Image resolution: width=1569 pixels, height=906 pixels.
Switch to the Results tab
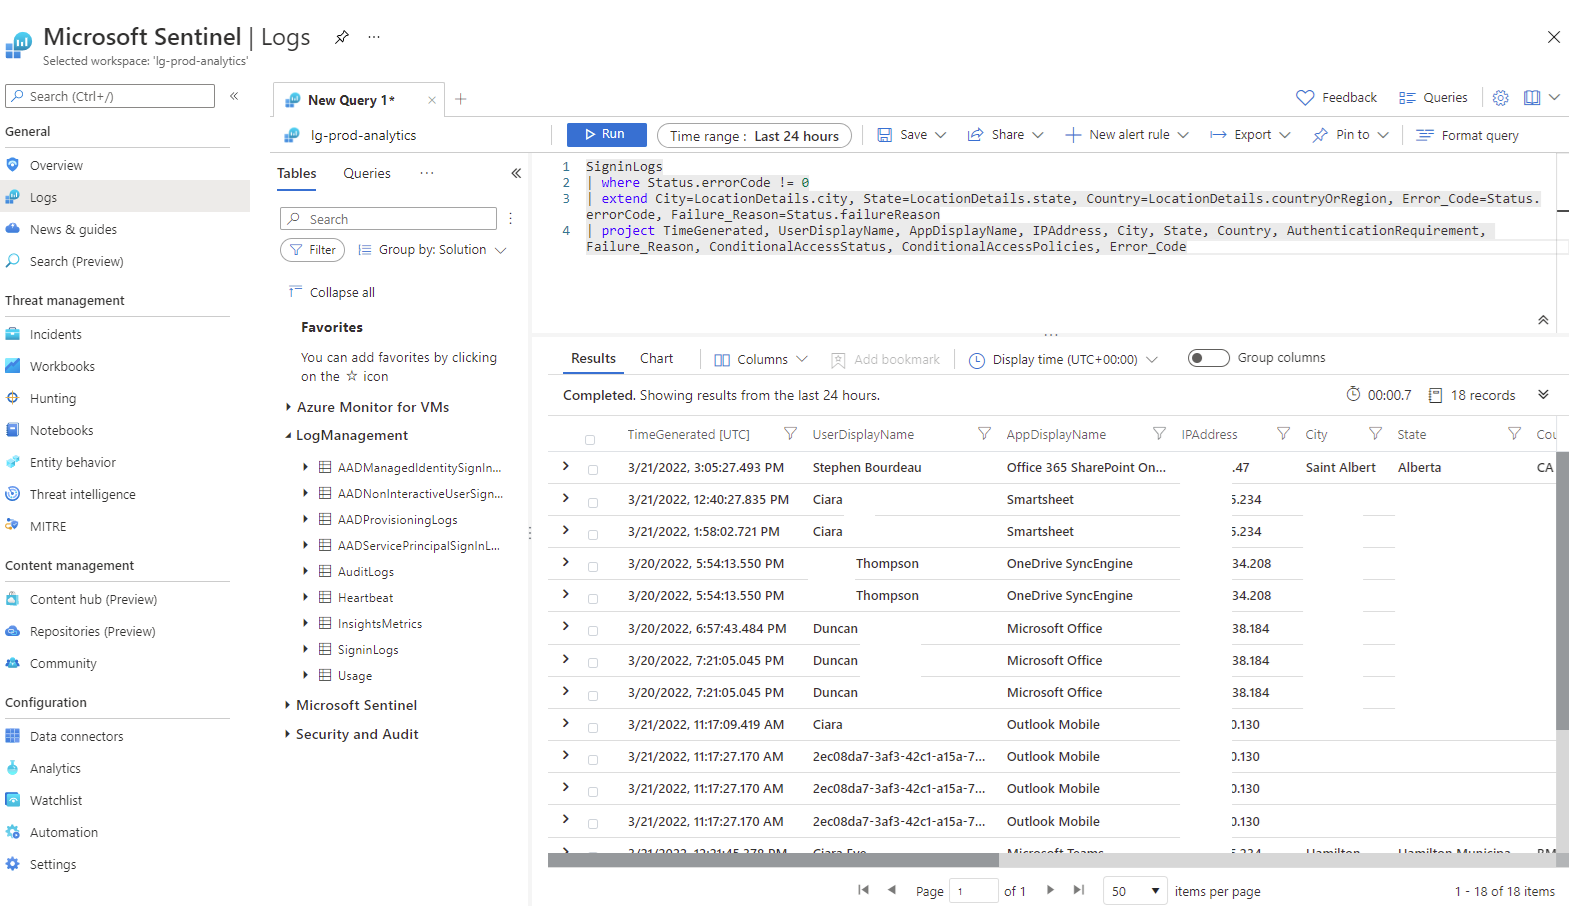tap(593, 358)
